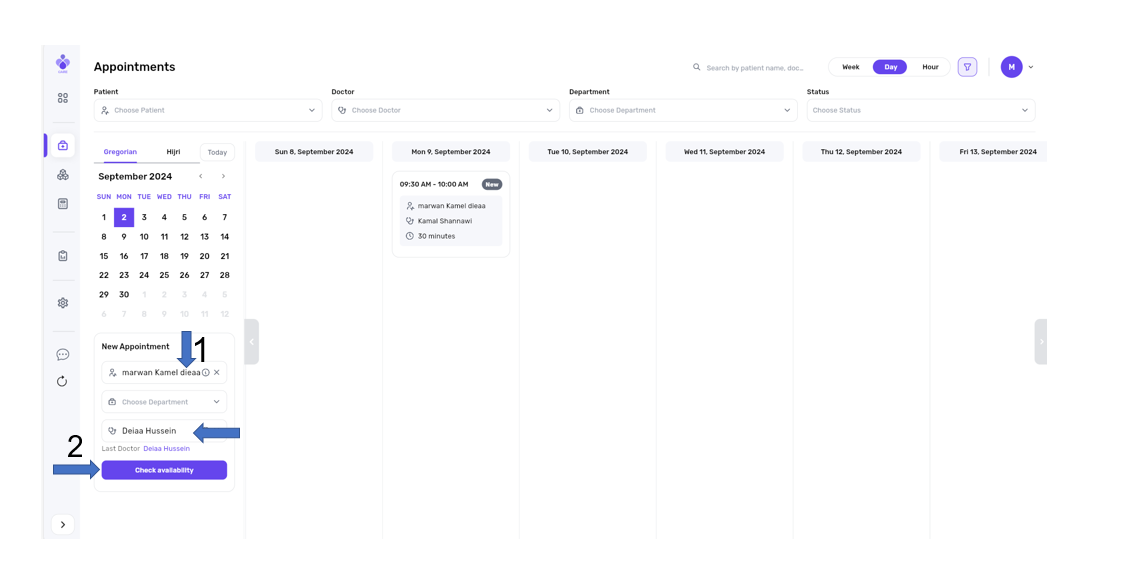Switch to the Hijri calendar tab
1141x585 pixels.
173,152
